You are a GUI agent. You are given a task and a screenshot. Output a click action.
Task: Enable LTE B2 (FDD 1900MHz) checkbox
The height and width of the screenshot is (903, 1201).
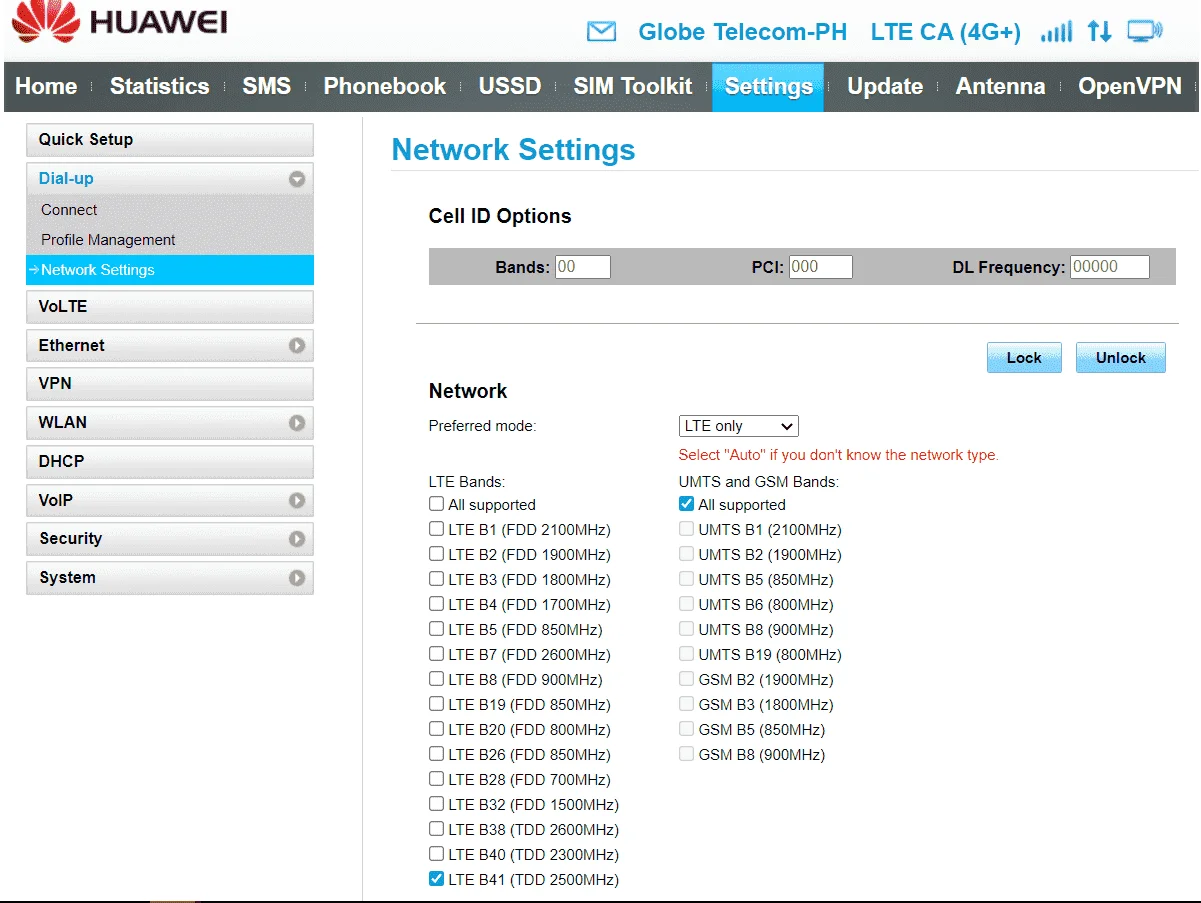[x=436, y=554]
